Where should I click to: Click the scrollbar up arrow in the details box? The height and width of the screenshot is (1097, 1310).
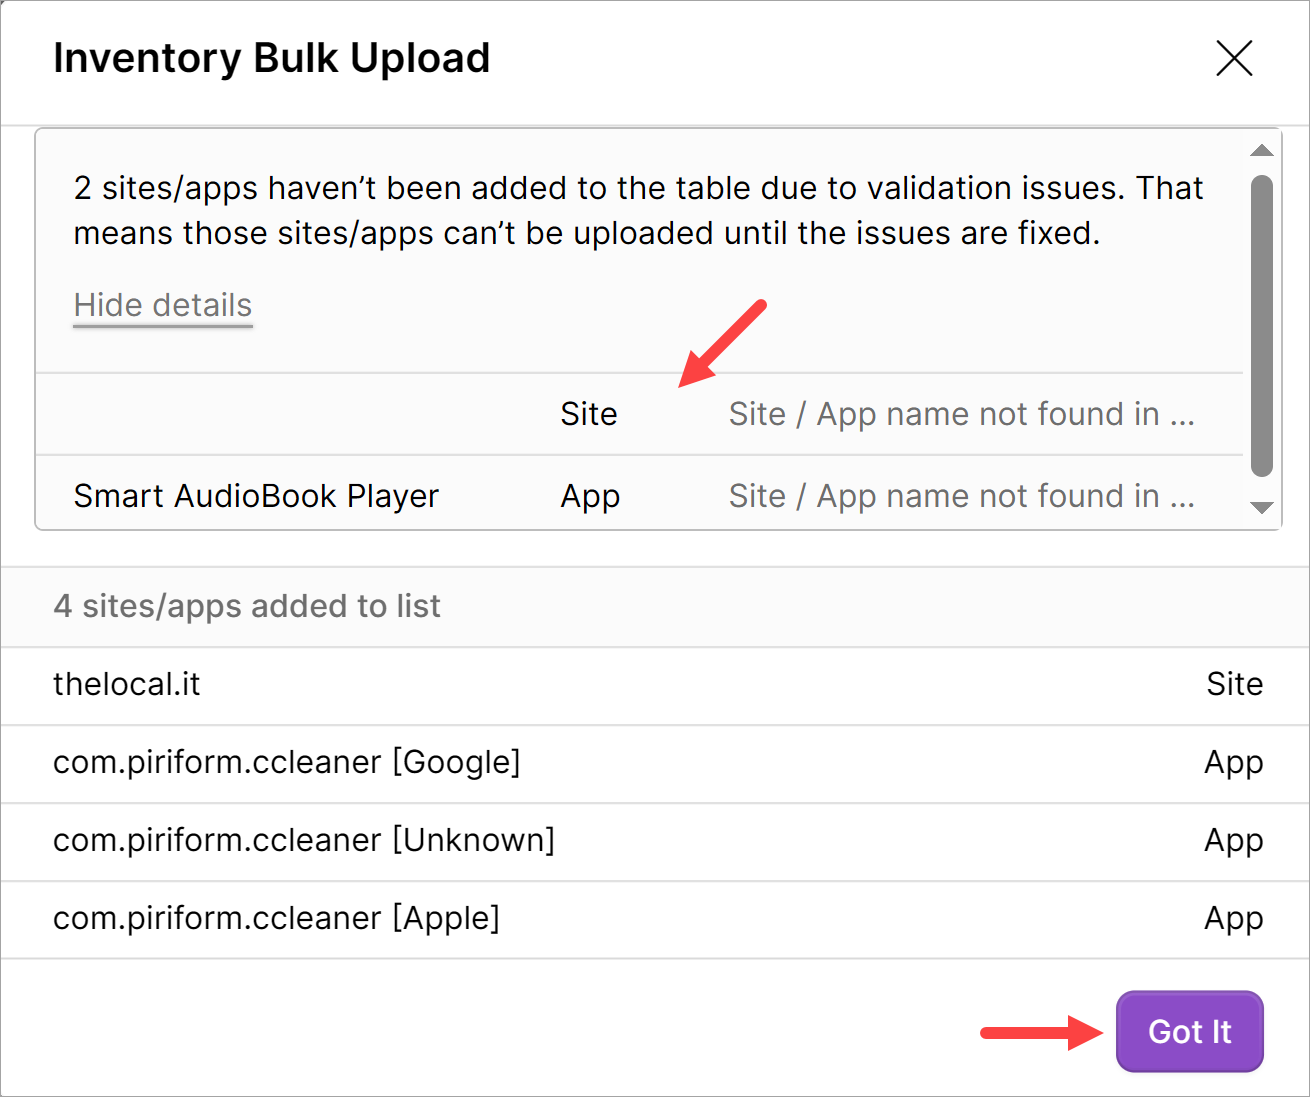tap(1262, 151)
